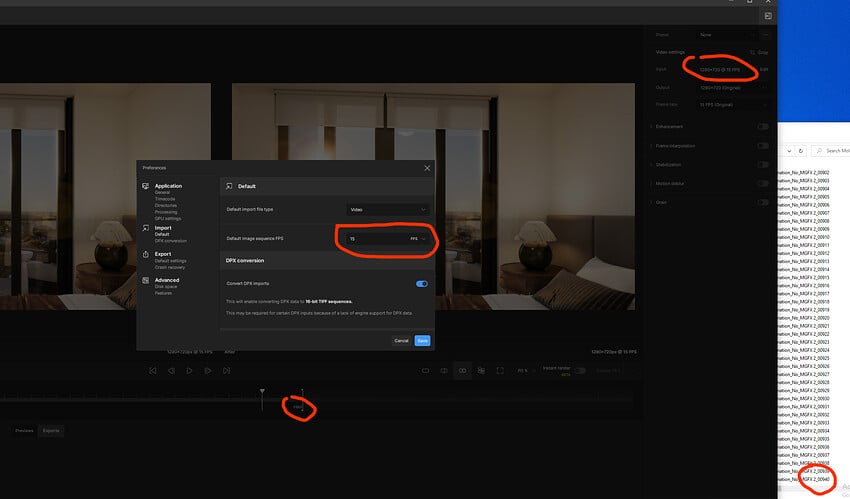The height and width of the screenshot is (499, 850).
Task: Collapse the right side panel icon
Action: coord(768,16)
